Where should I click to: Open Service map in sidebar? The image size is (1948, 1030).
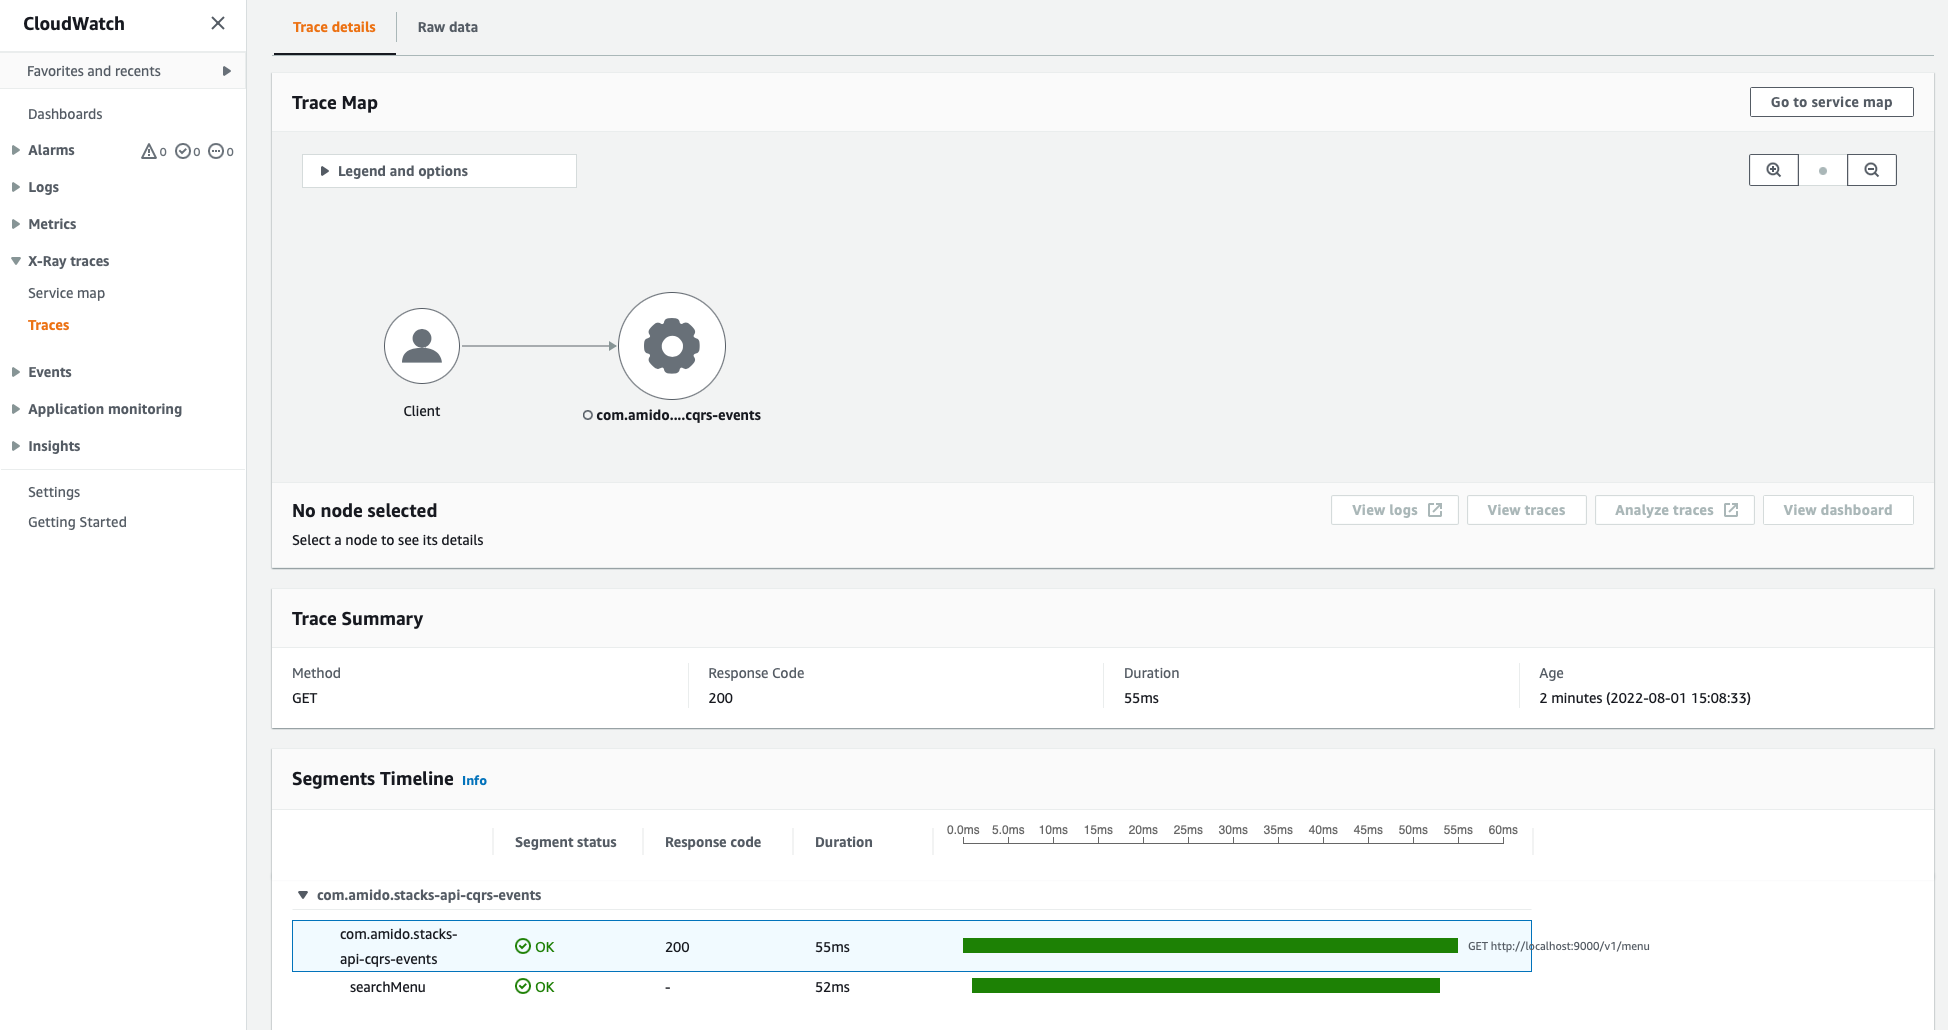tap(66, 293)
